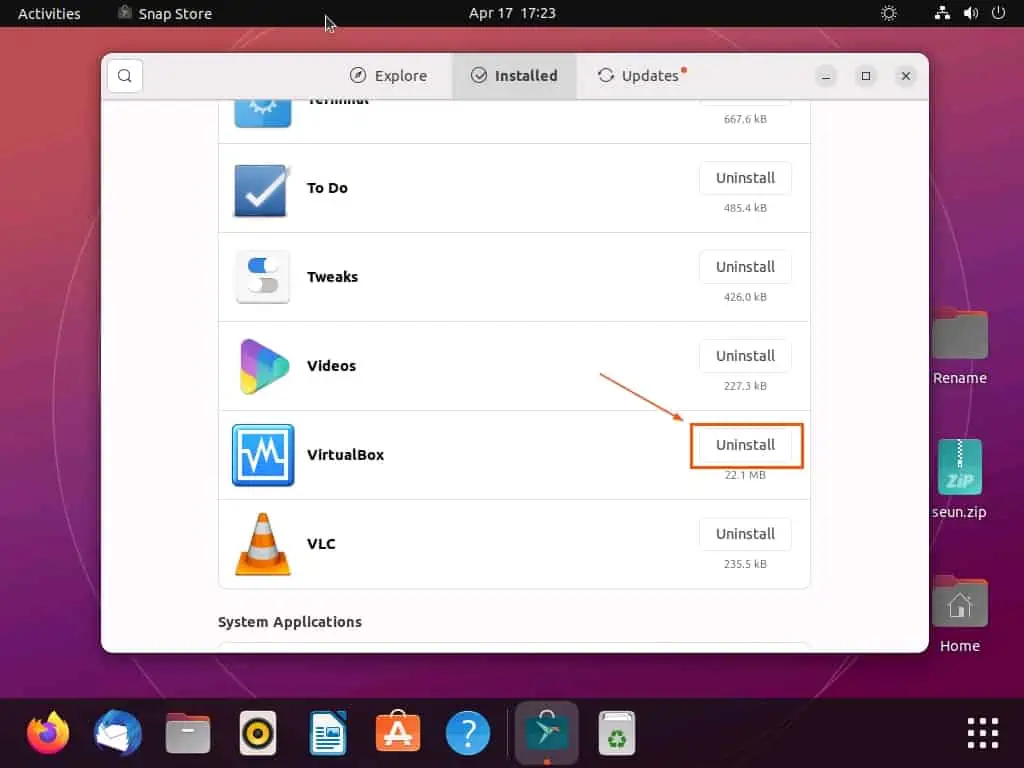Click the To Do checkmark icon

261,189
